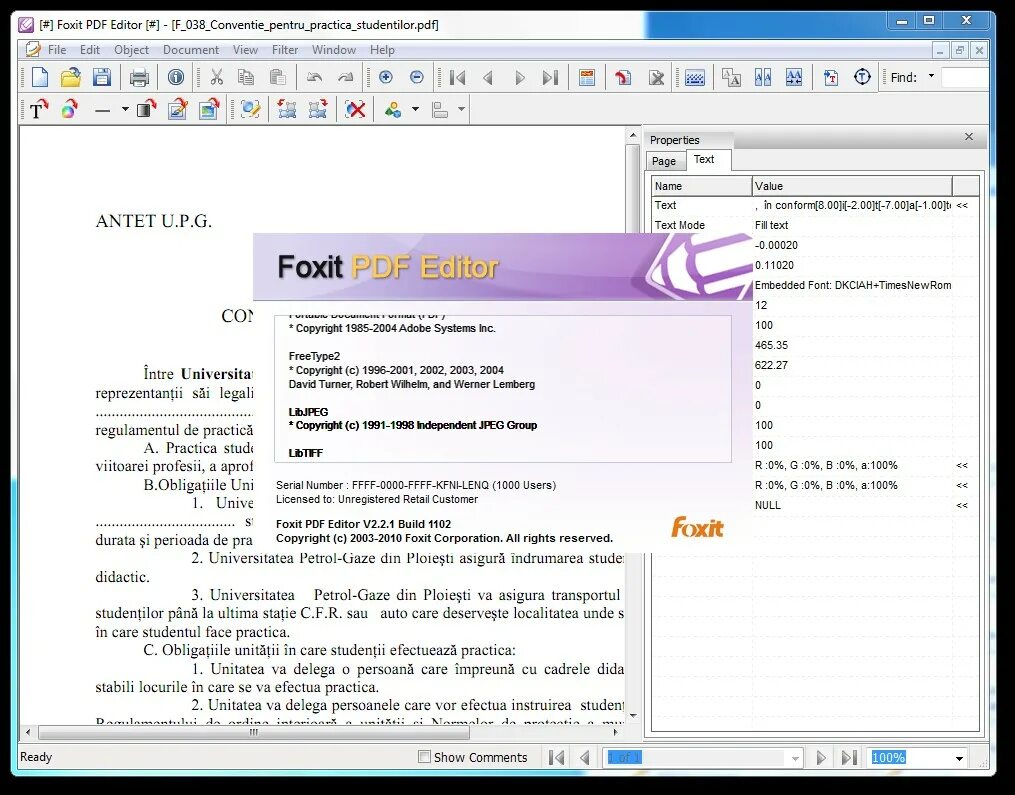
Task: Go to last page in the status bar
Action: 849,757
